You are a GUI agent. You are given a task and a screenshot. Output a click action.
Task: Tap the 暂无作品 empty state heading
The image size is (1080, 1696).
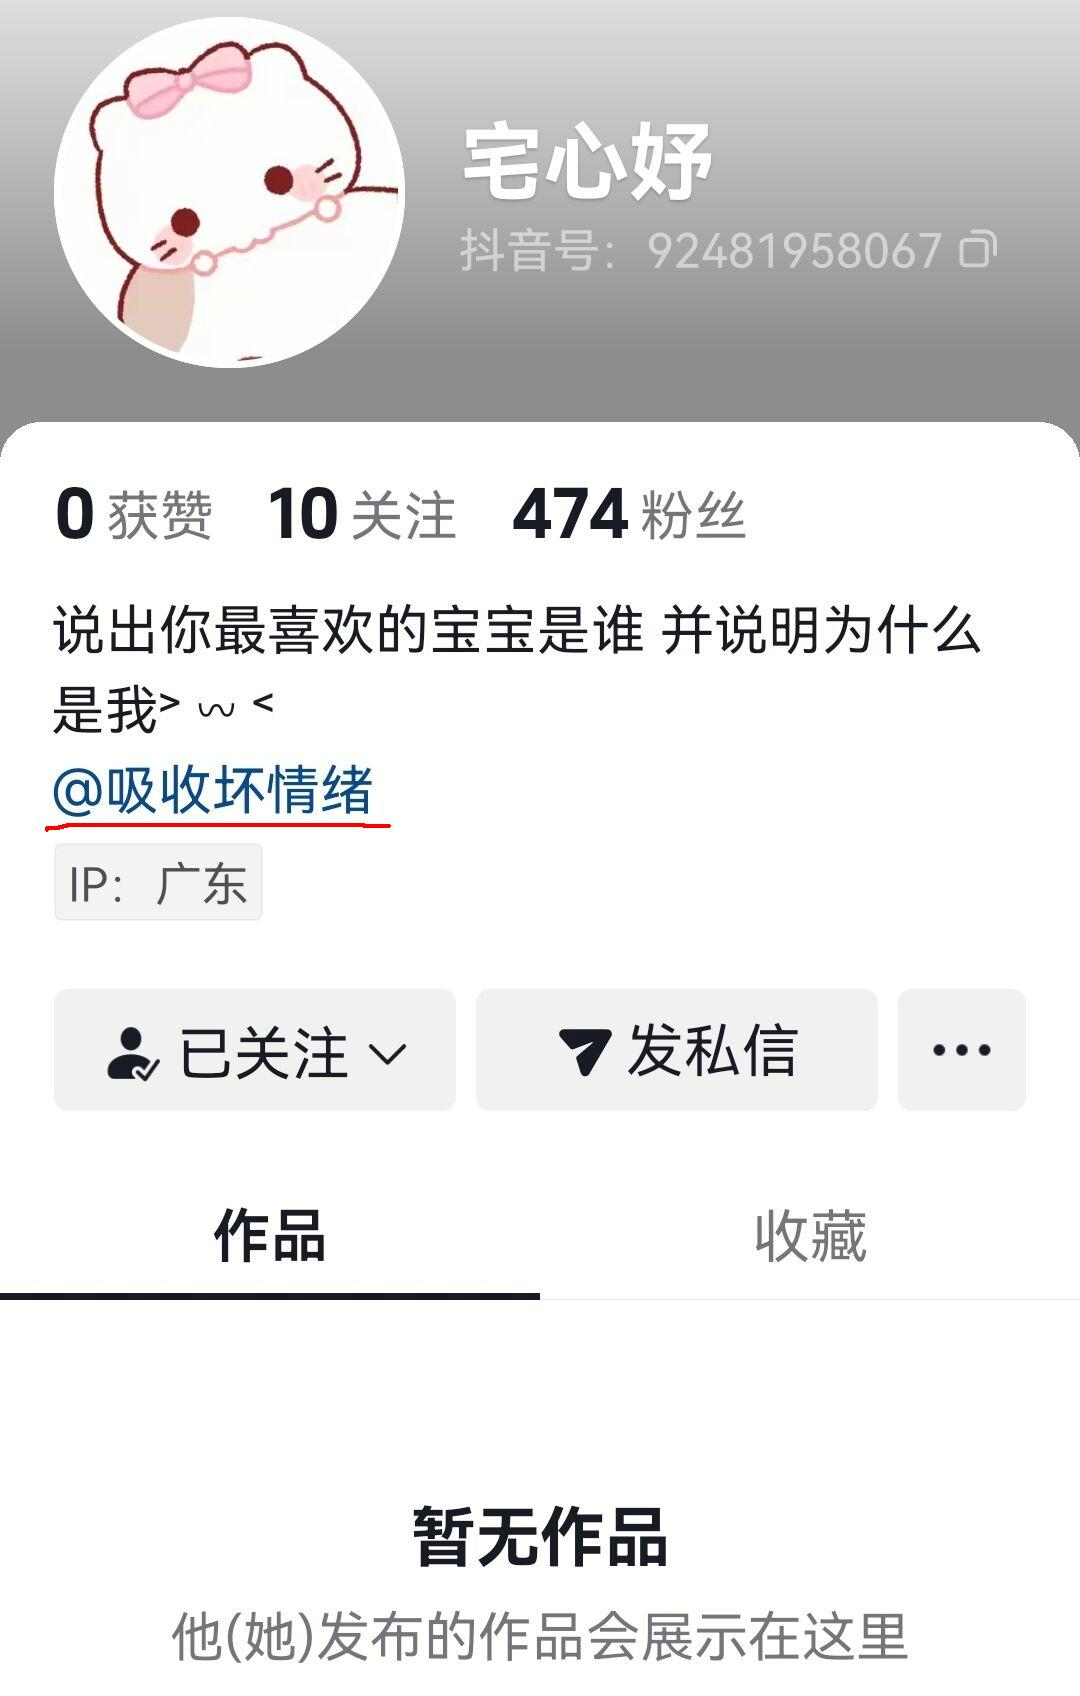[540, 1537]
